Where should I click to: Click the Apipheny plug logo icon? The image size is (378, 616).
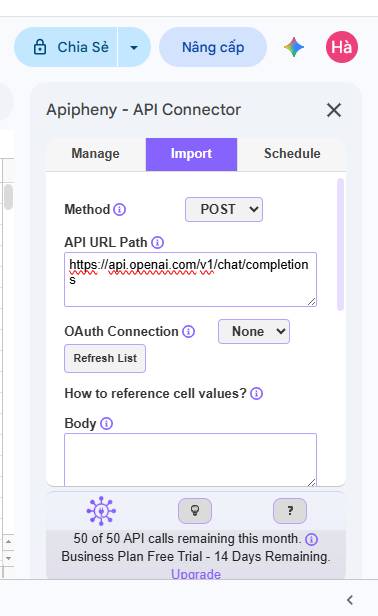[x=101, y=511]
